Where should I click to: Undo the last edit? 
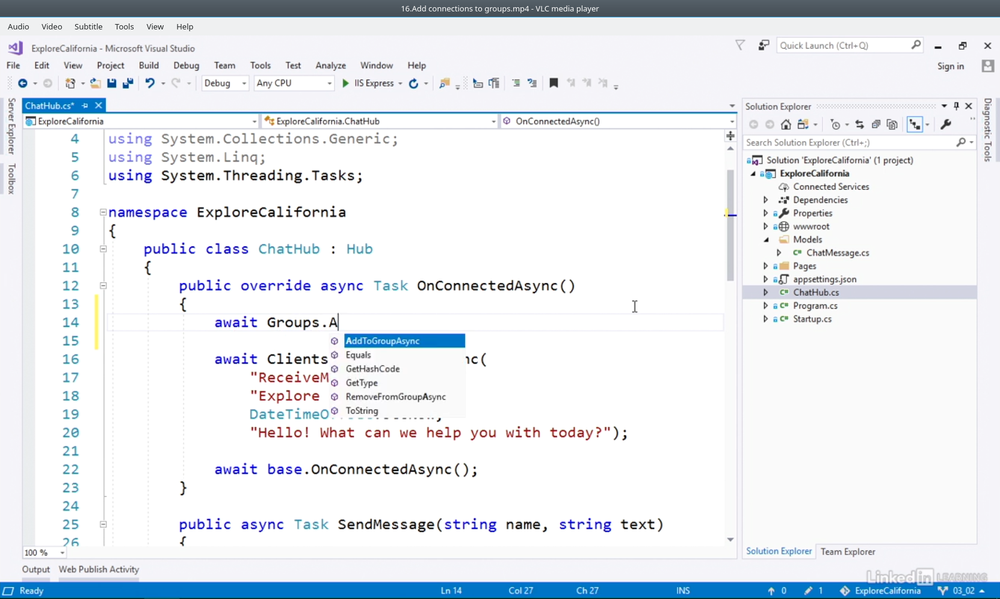pyautogui.click(x=150, y=84)
